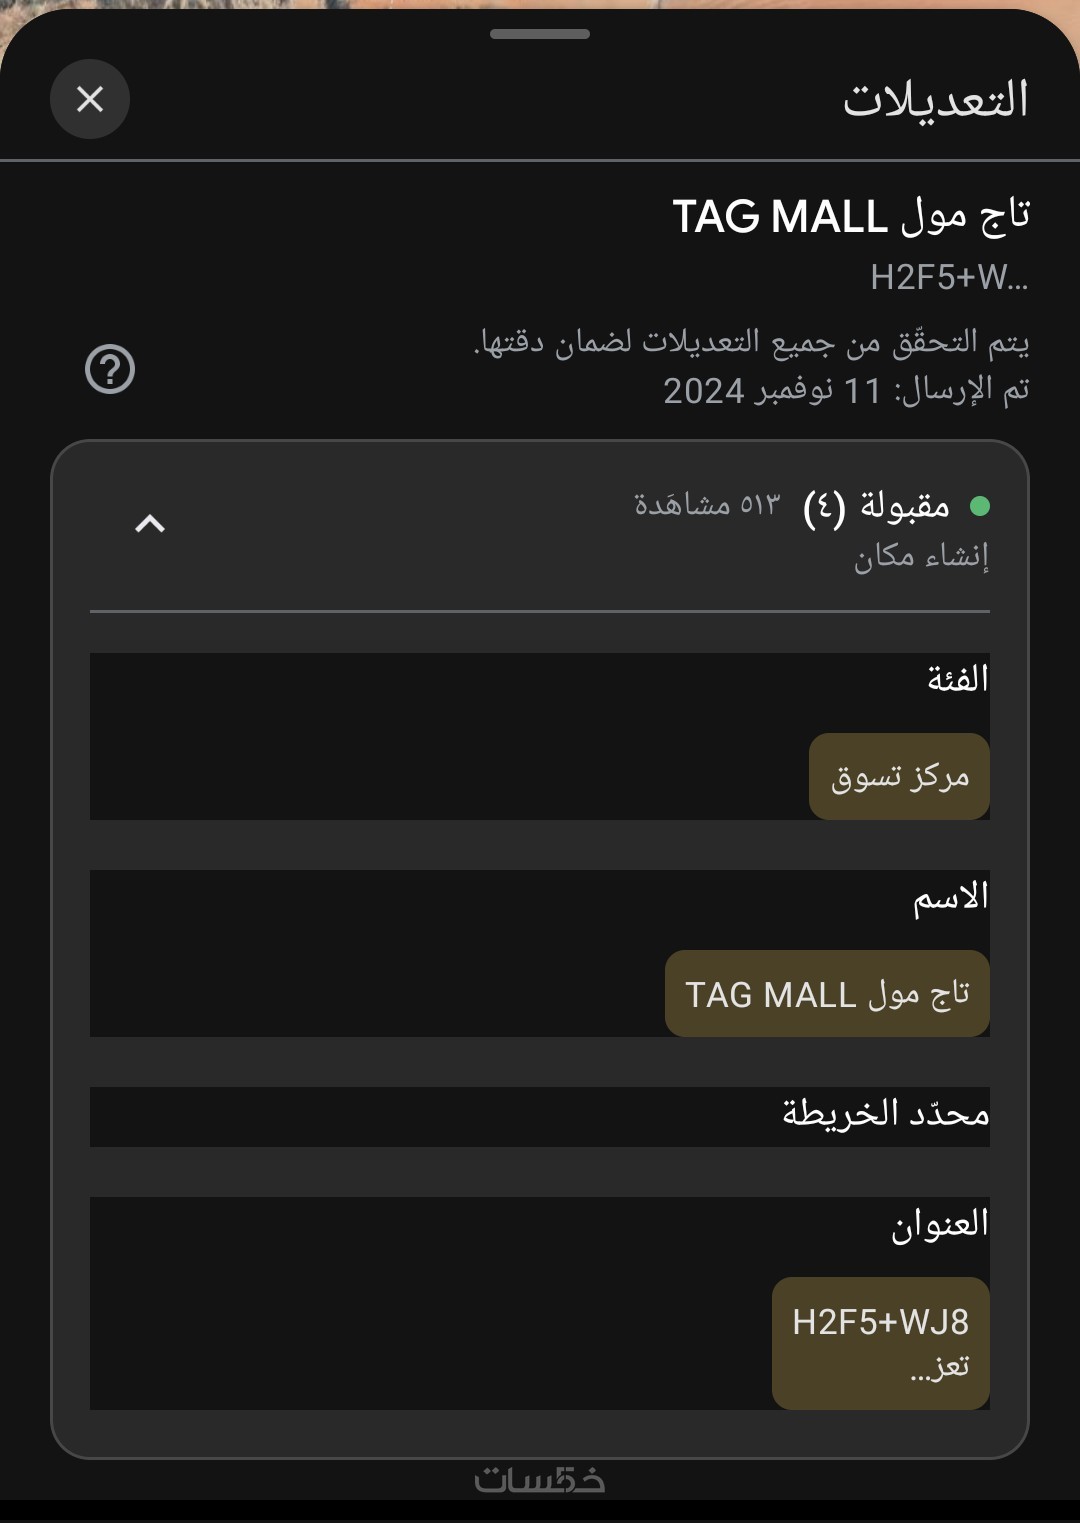Image resolution: width=1080 pixels, height=1523 pixels.
Task: Tap the ٥١٣ مشاهدة views count
Action: (706, 505)
